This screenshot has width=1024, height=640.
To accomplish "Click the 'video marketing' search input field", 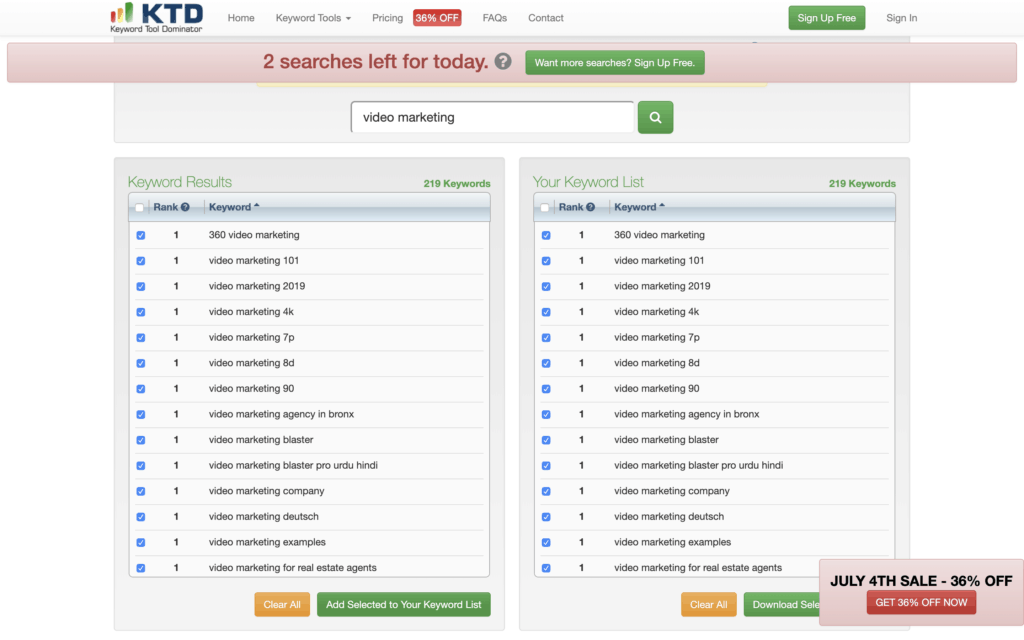I will pyautogui.click(x=492, y=118).
